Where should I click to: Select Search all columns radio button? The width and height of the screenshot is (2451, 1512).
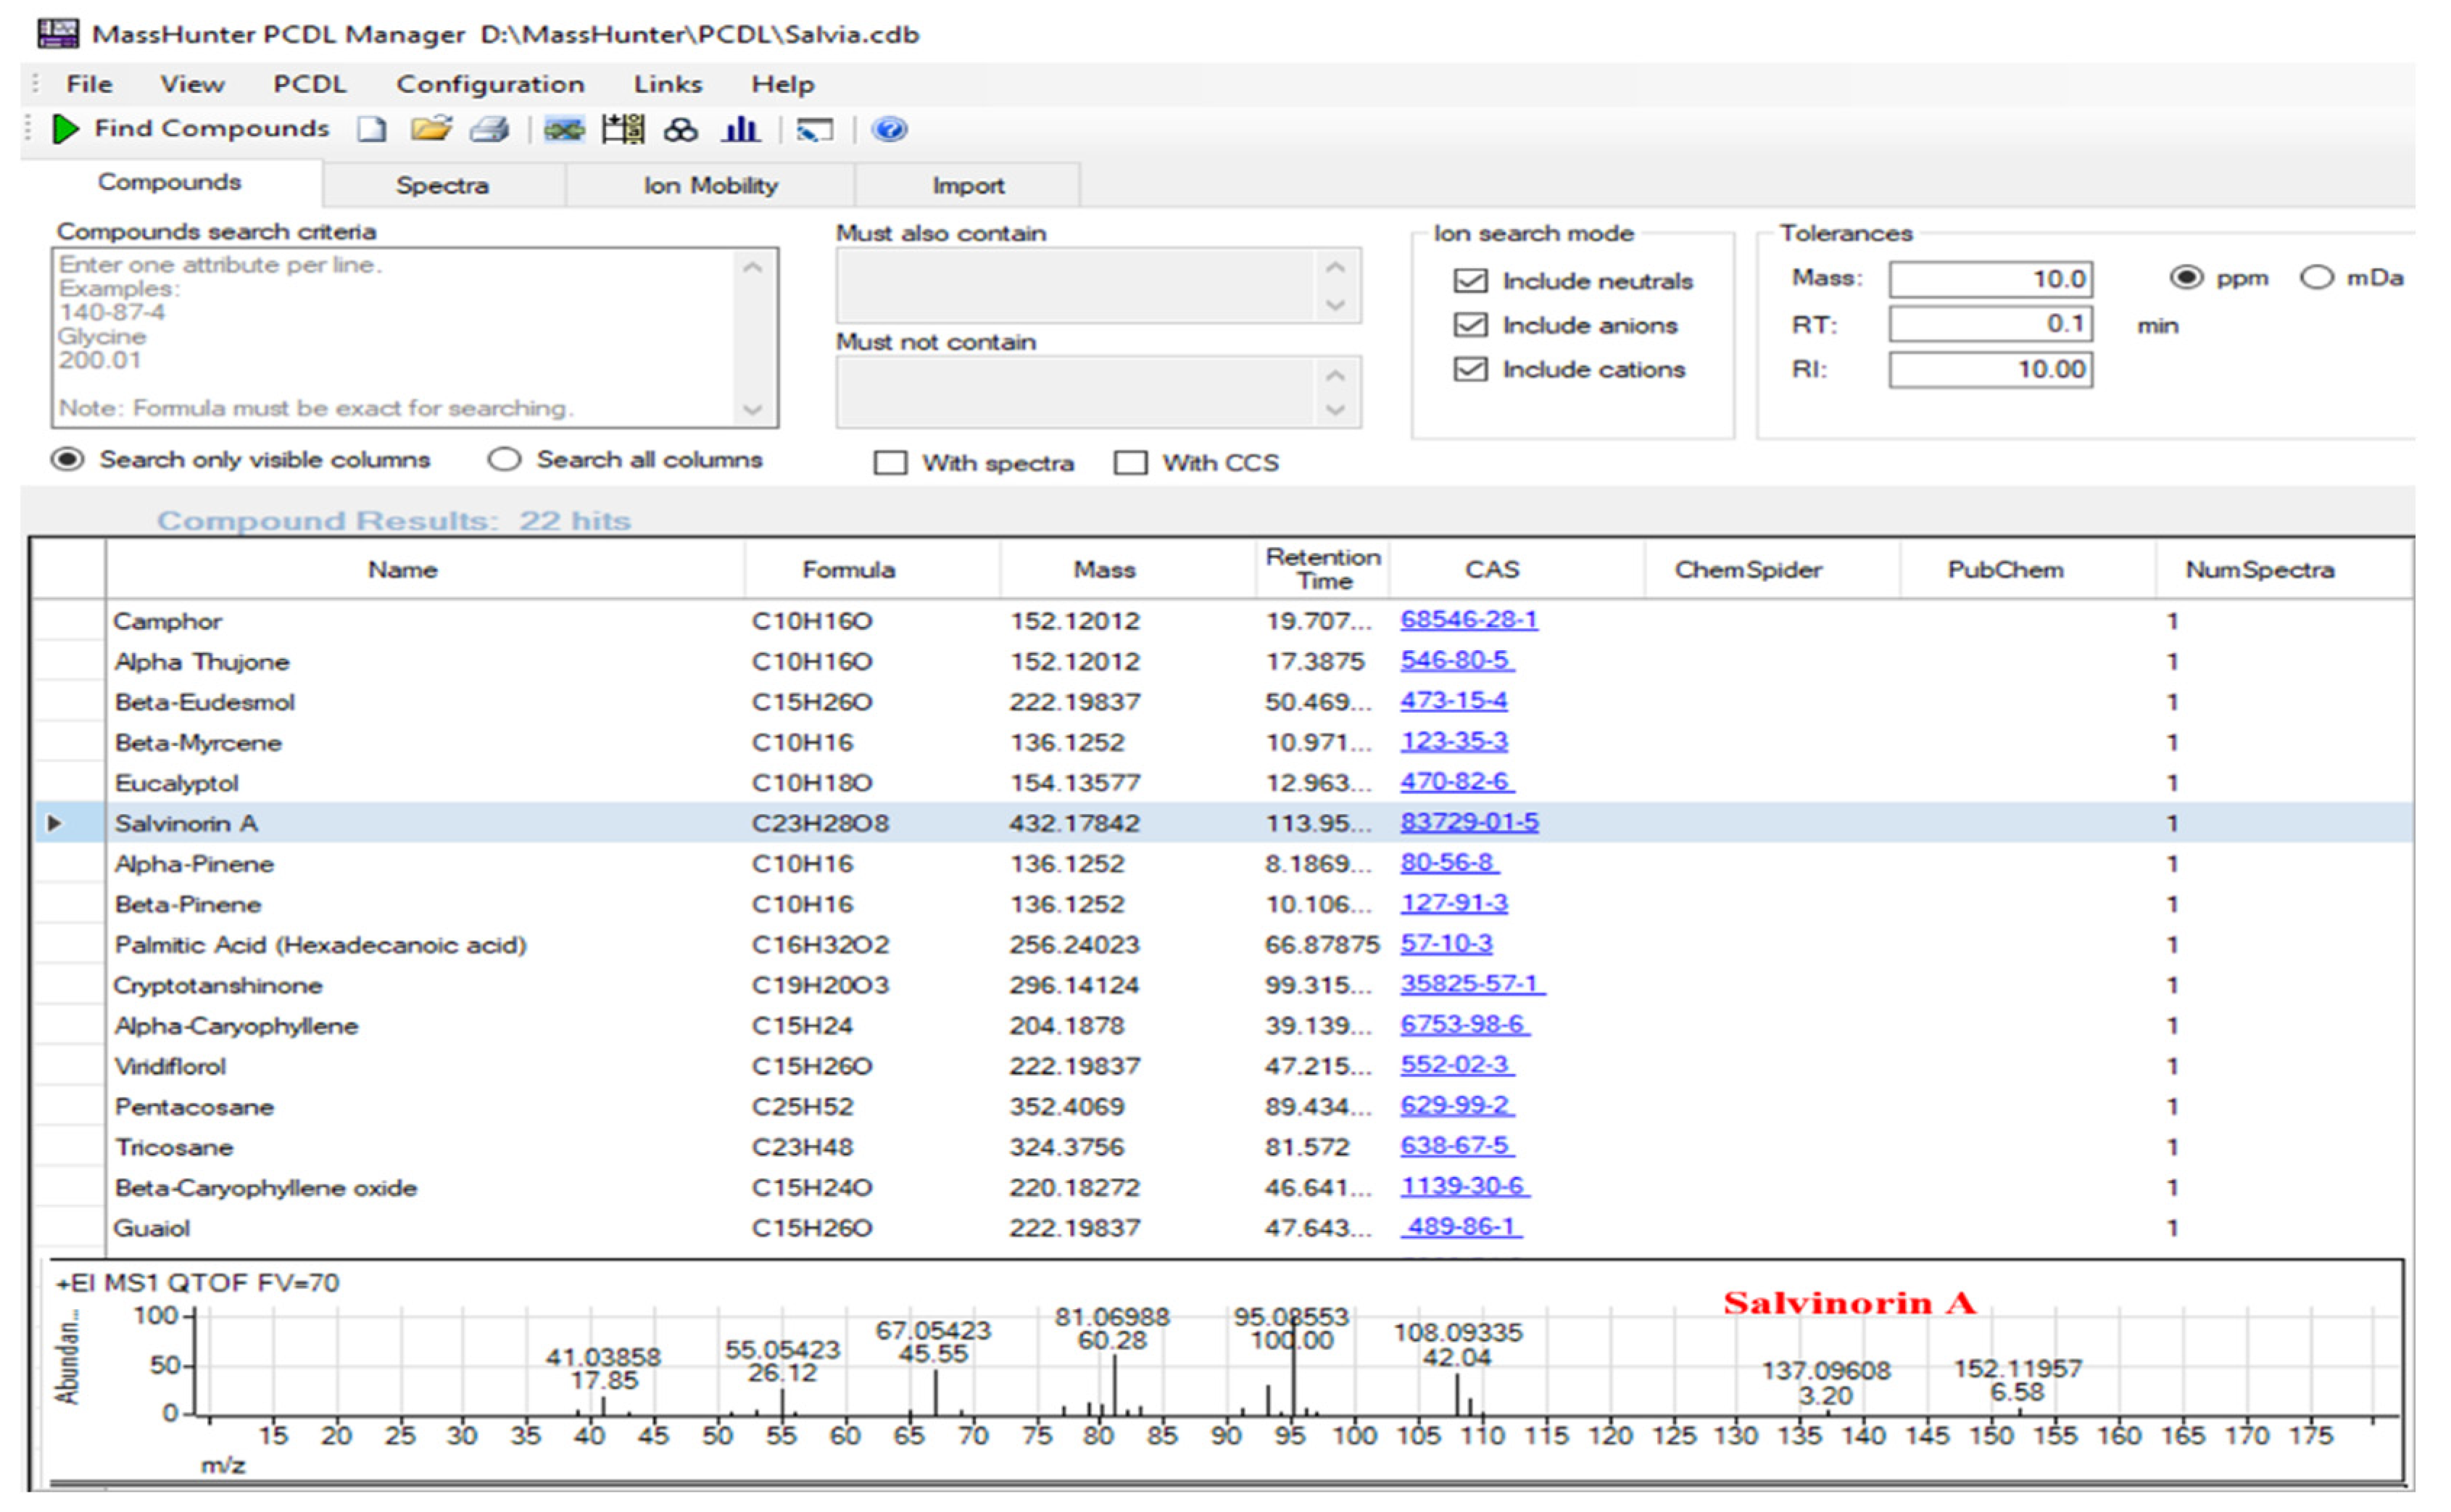tap(504, 460)
